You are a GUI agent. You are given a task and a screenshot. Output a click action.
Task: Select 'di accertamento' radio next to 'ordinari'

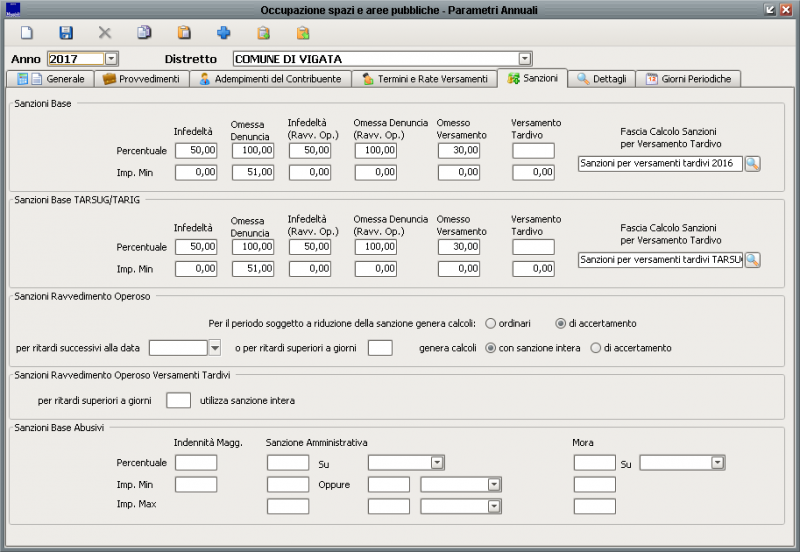coord(561,323)
